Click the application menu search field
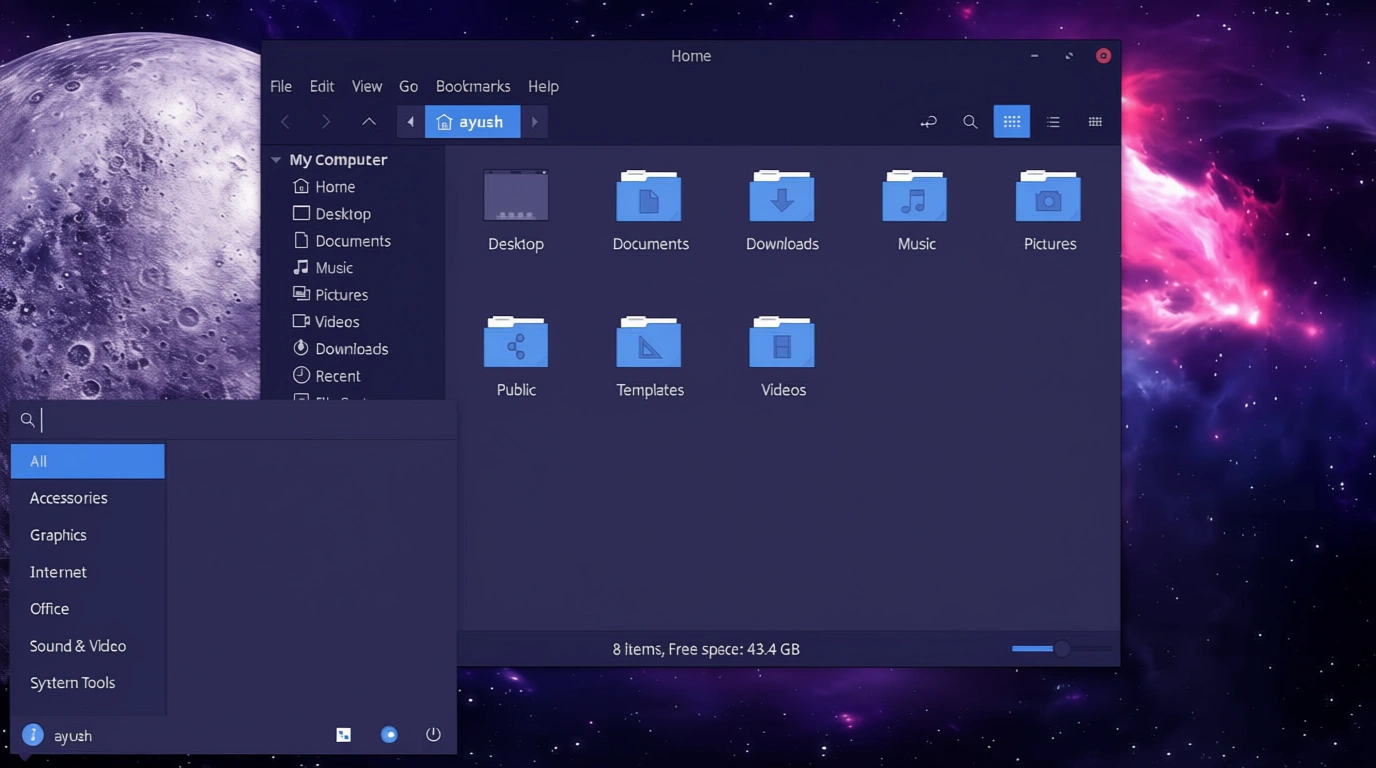The width and height of the screenshot is (1376, 768). point(240,420)
